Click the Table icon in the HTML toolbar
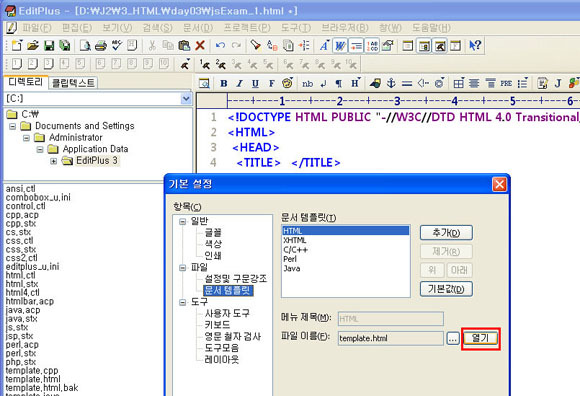Image resolution: width=580 pixels, height=396 pixels. pyautogui.click(x=458, y=84)
